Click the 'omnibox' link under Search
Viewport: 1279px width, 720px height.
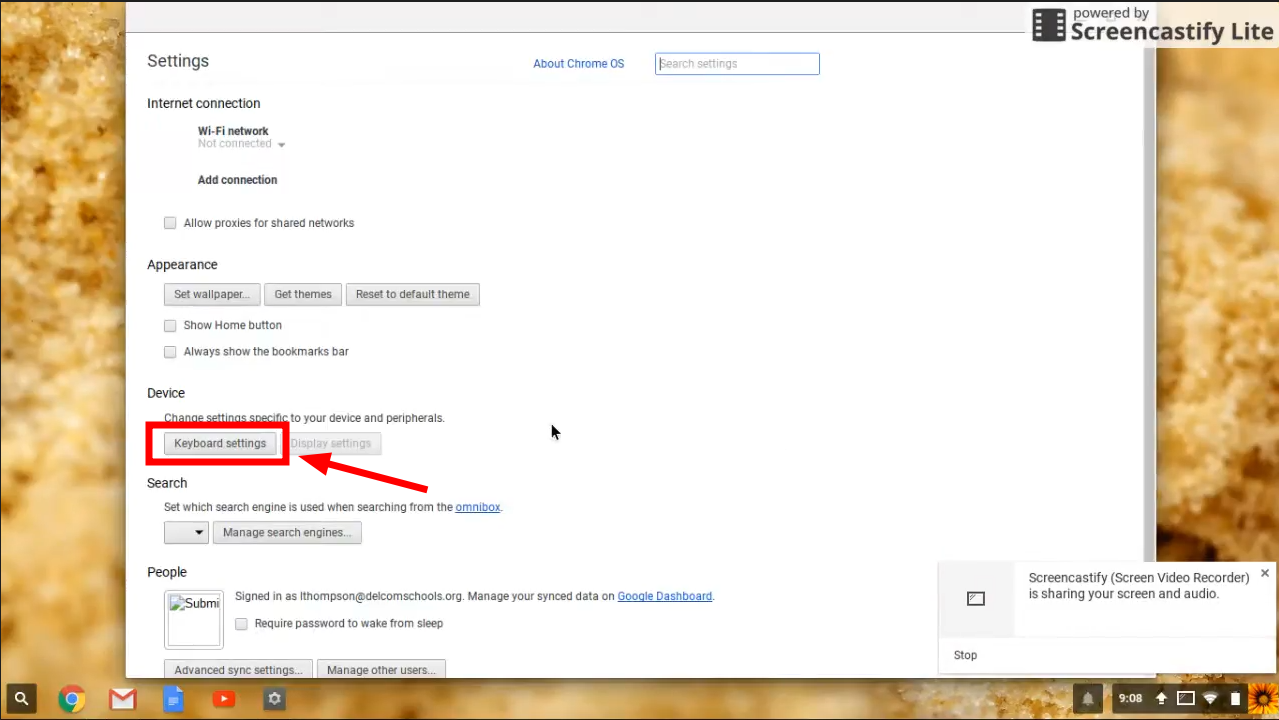point(477,507)
